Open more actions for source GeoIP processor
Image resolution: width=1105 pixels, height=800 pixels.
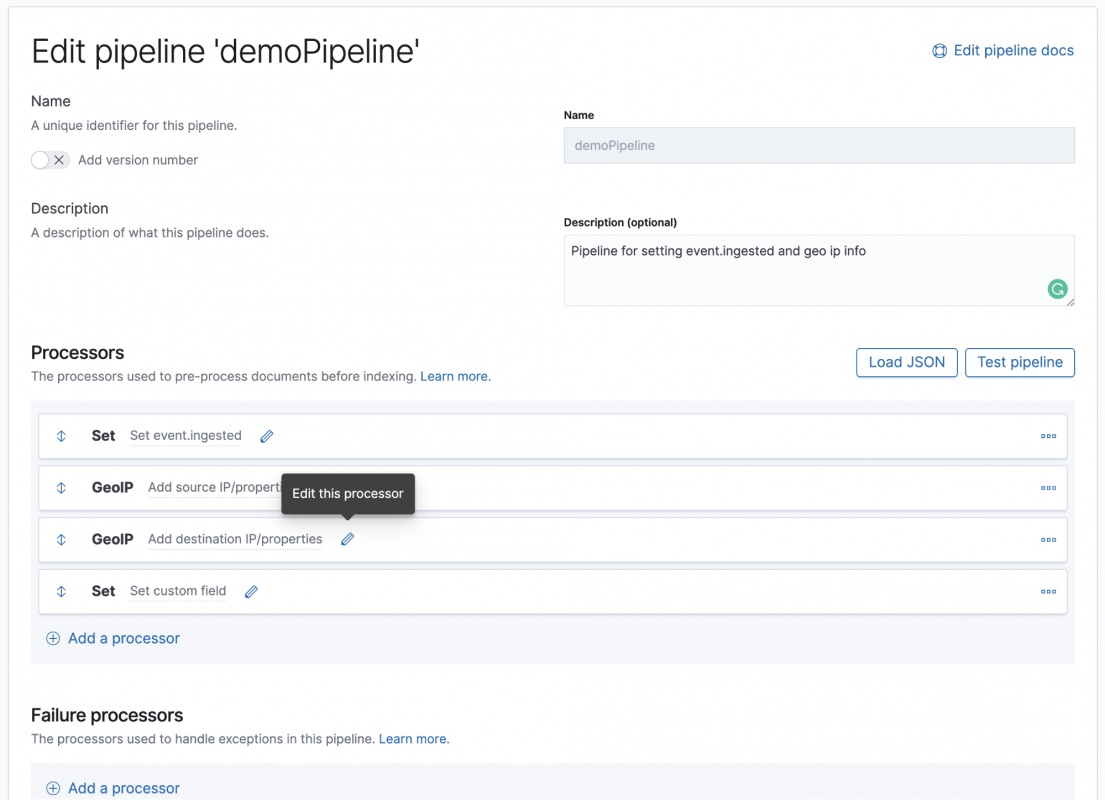click(x=1048, y=488)
